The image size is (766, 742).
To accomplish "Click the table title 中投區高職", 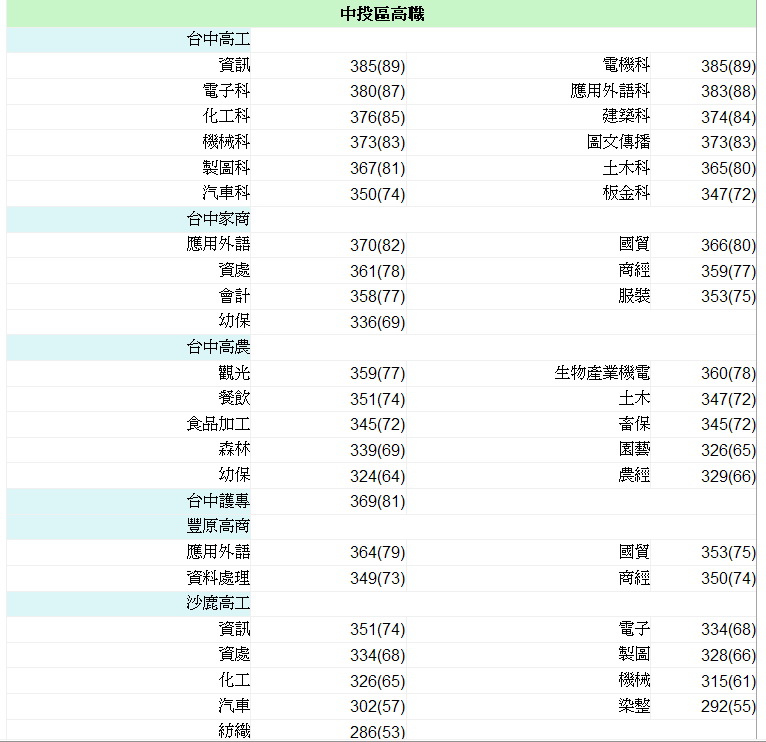I will [382, 14].
